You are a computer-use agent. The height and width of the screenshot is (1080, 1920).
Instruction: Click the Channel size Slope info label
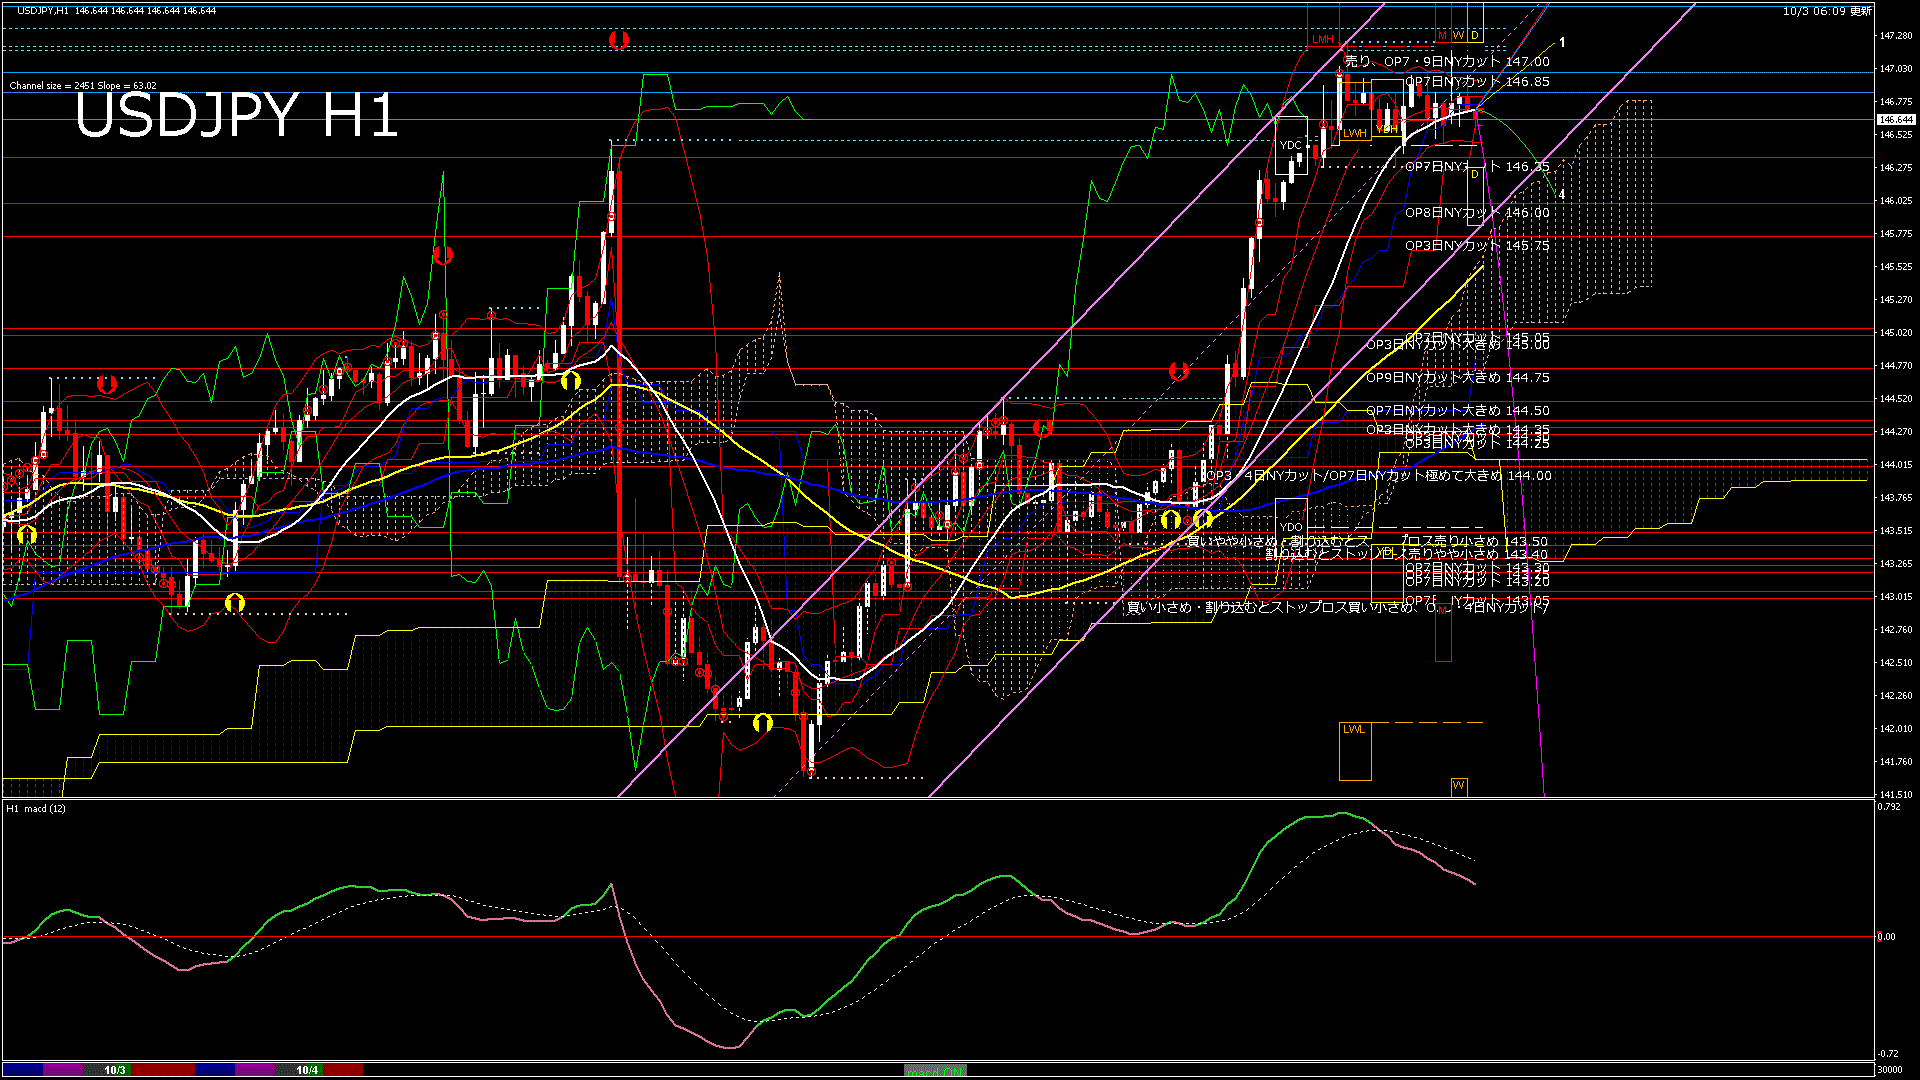(x=83, y=86)
